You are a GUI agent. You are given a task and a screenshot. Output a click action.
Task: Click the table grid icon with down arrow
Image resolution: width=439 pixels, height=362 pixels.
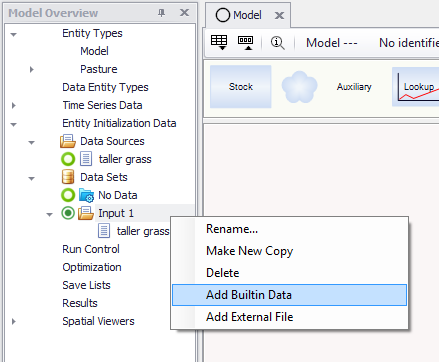point(219,43)
